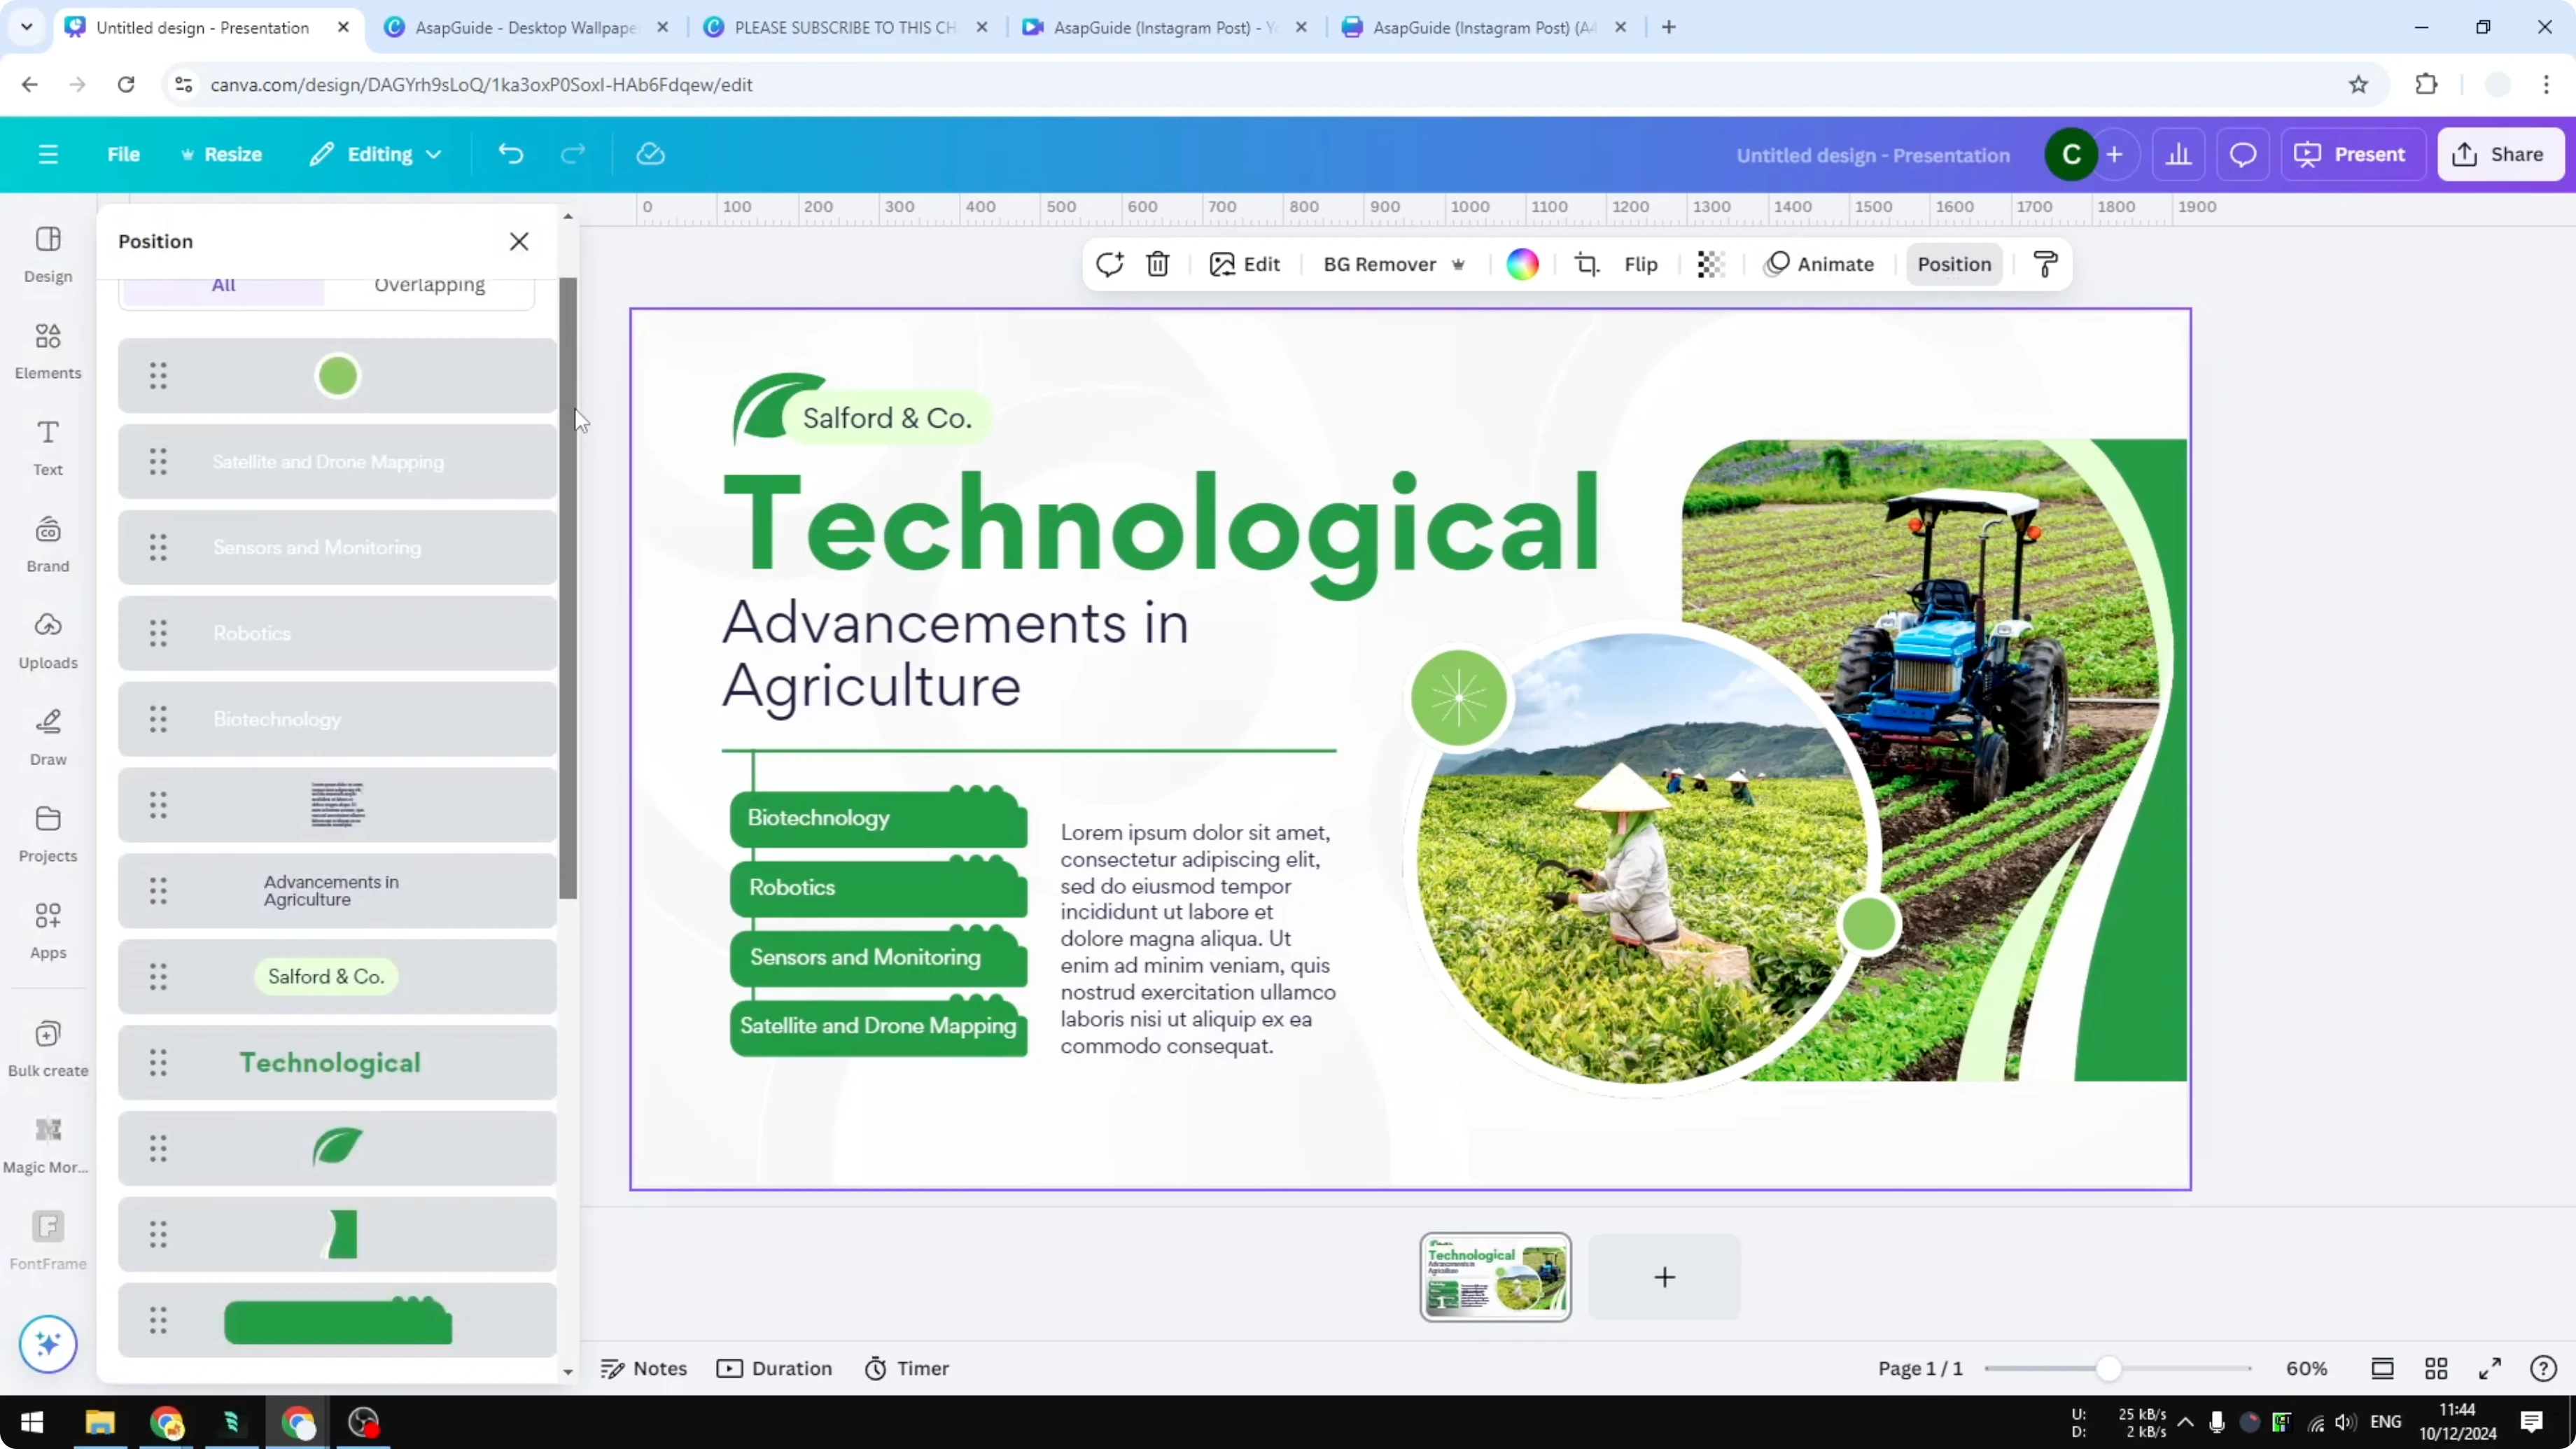Viewport: 2576px width, 1449px height.
Task: Toggle the page thumbnails view icon
Action: click(2382, 1368)
